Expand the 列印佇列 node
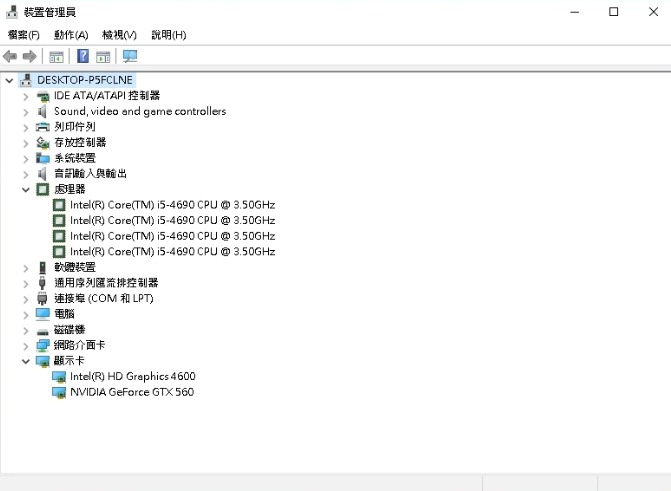This screenshot has width=671, height=491. click(26, 128)
